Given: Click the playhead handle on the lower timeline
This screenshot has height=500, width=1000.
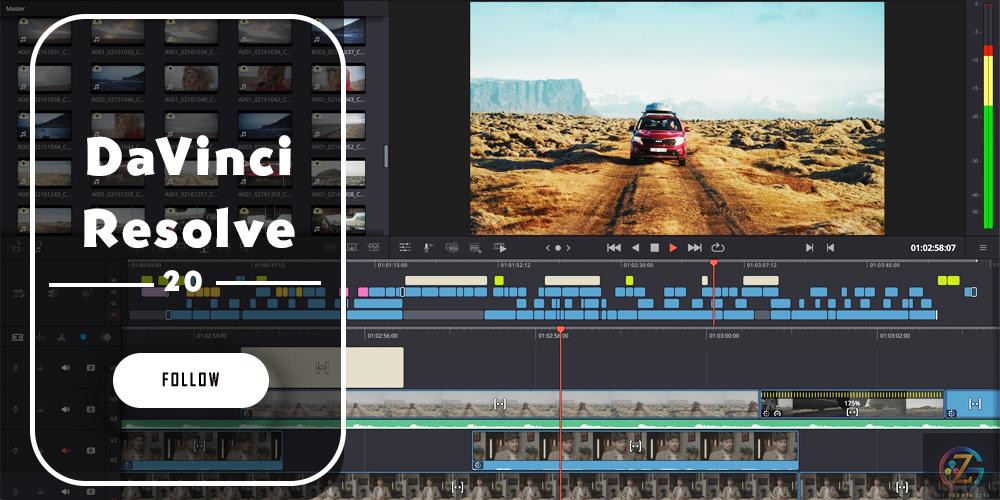Looking at the screenshot, I should [x=561, y=329].
